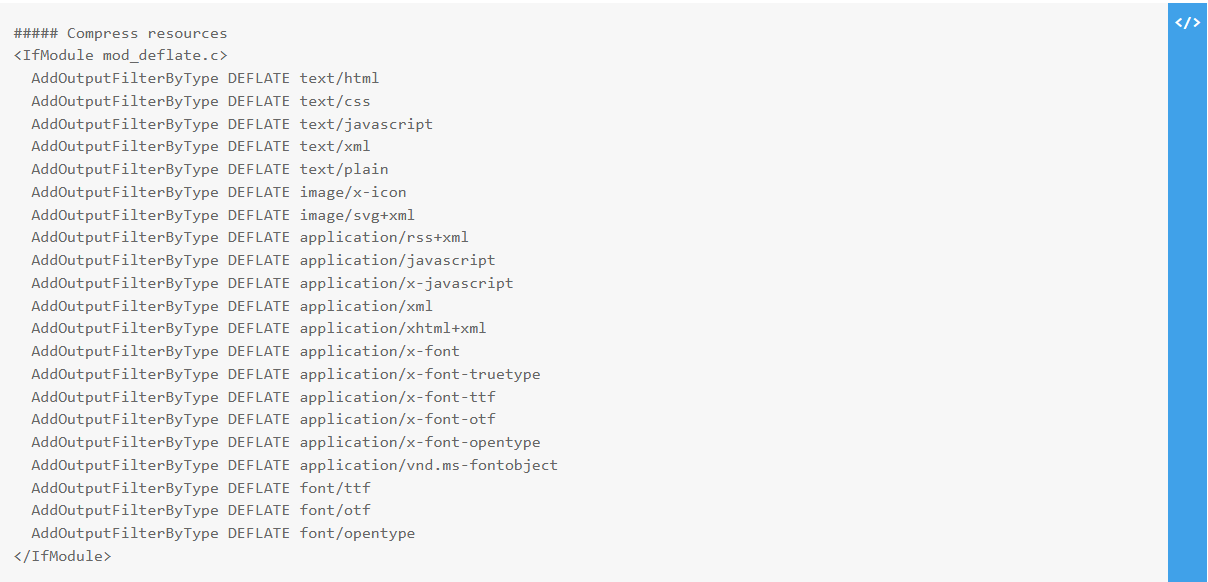Viewport: 1208px width, 582px height.
Task: Click the code brackets icon in blue sidebar
Action: pos(1187,23)
